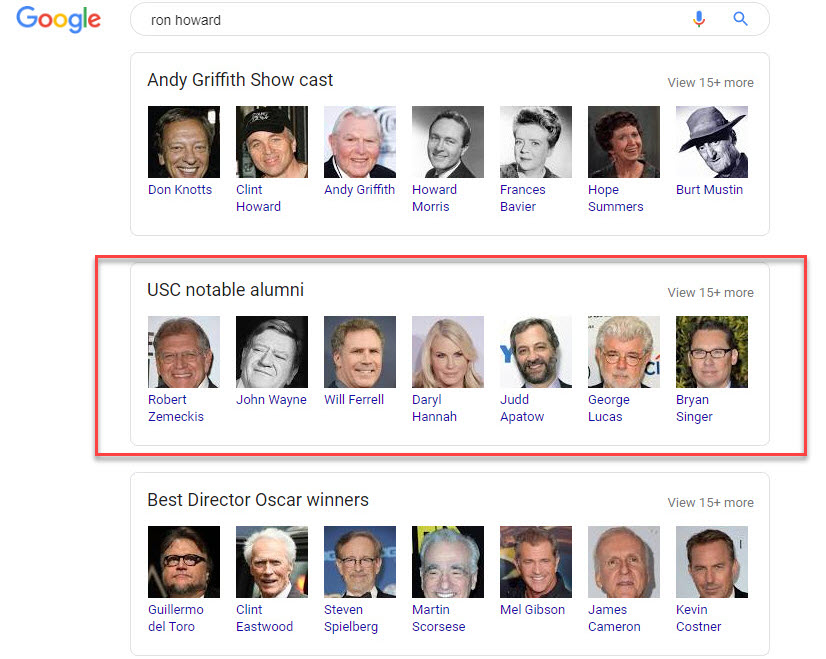Select the photo thumbnail above Andy Griffith

click(360, 142)
